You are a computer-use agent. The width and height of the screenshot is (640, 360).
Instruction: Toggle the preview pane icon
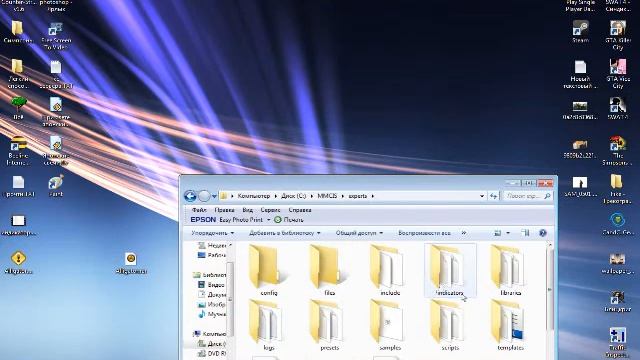[525, 233]
